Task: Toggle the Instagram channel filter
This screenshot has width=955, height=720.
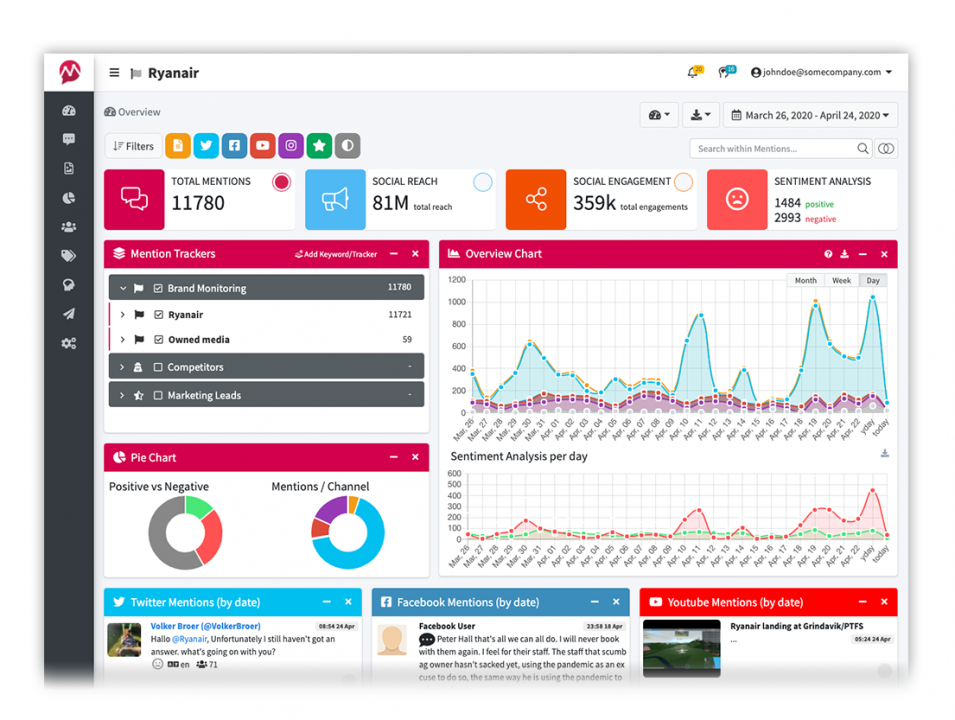Action: [x=291, y=146]
